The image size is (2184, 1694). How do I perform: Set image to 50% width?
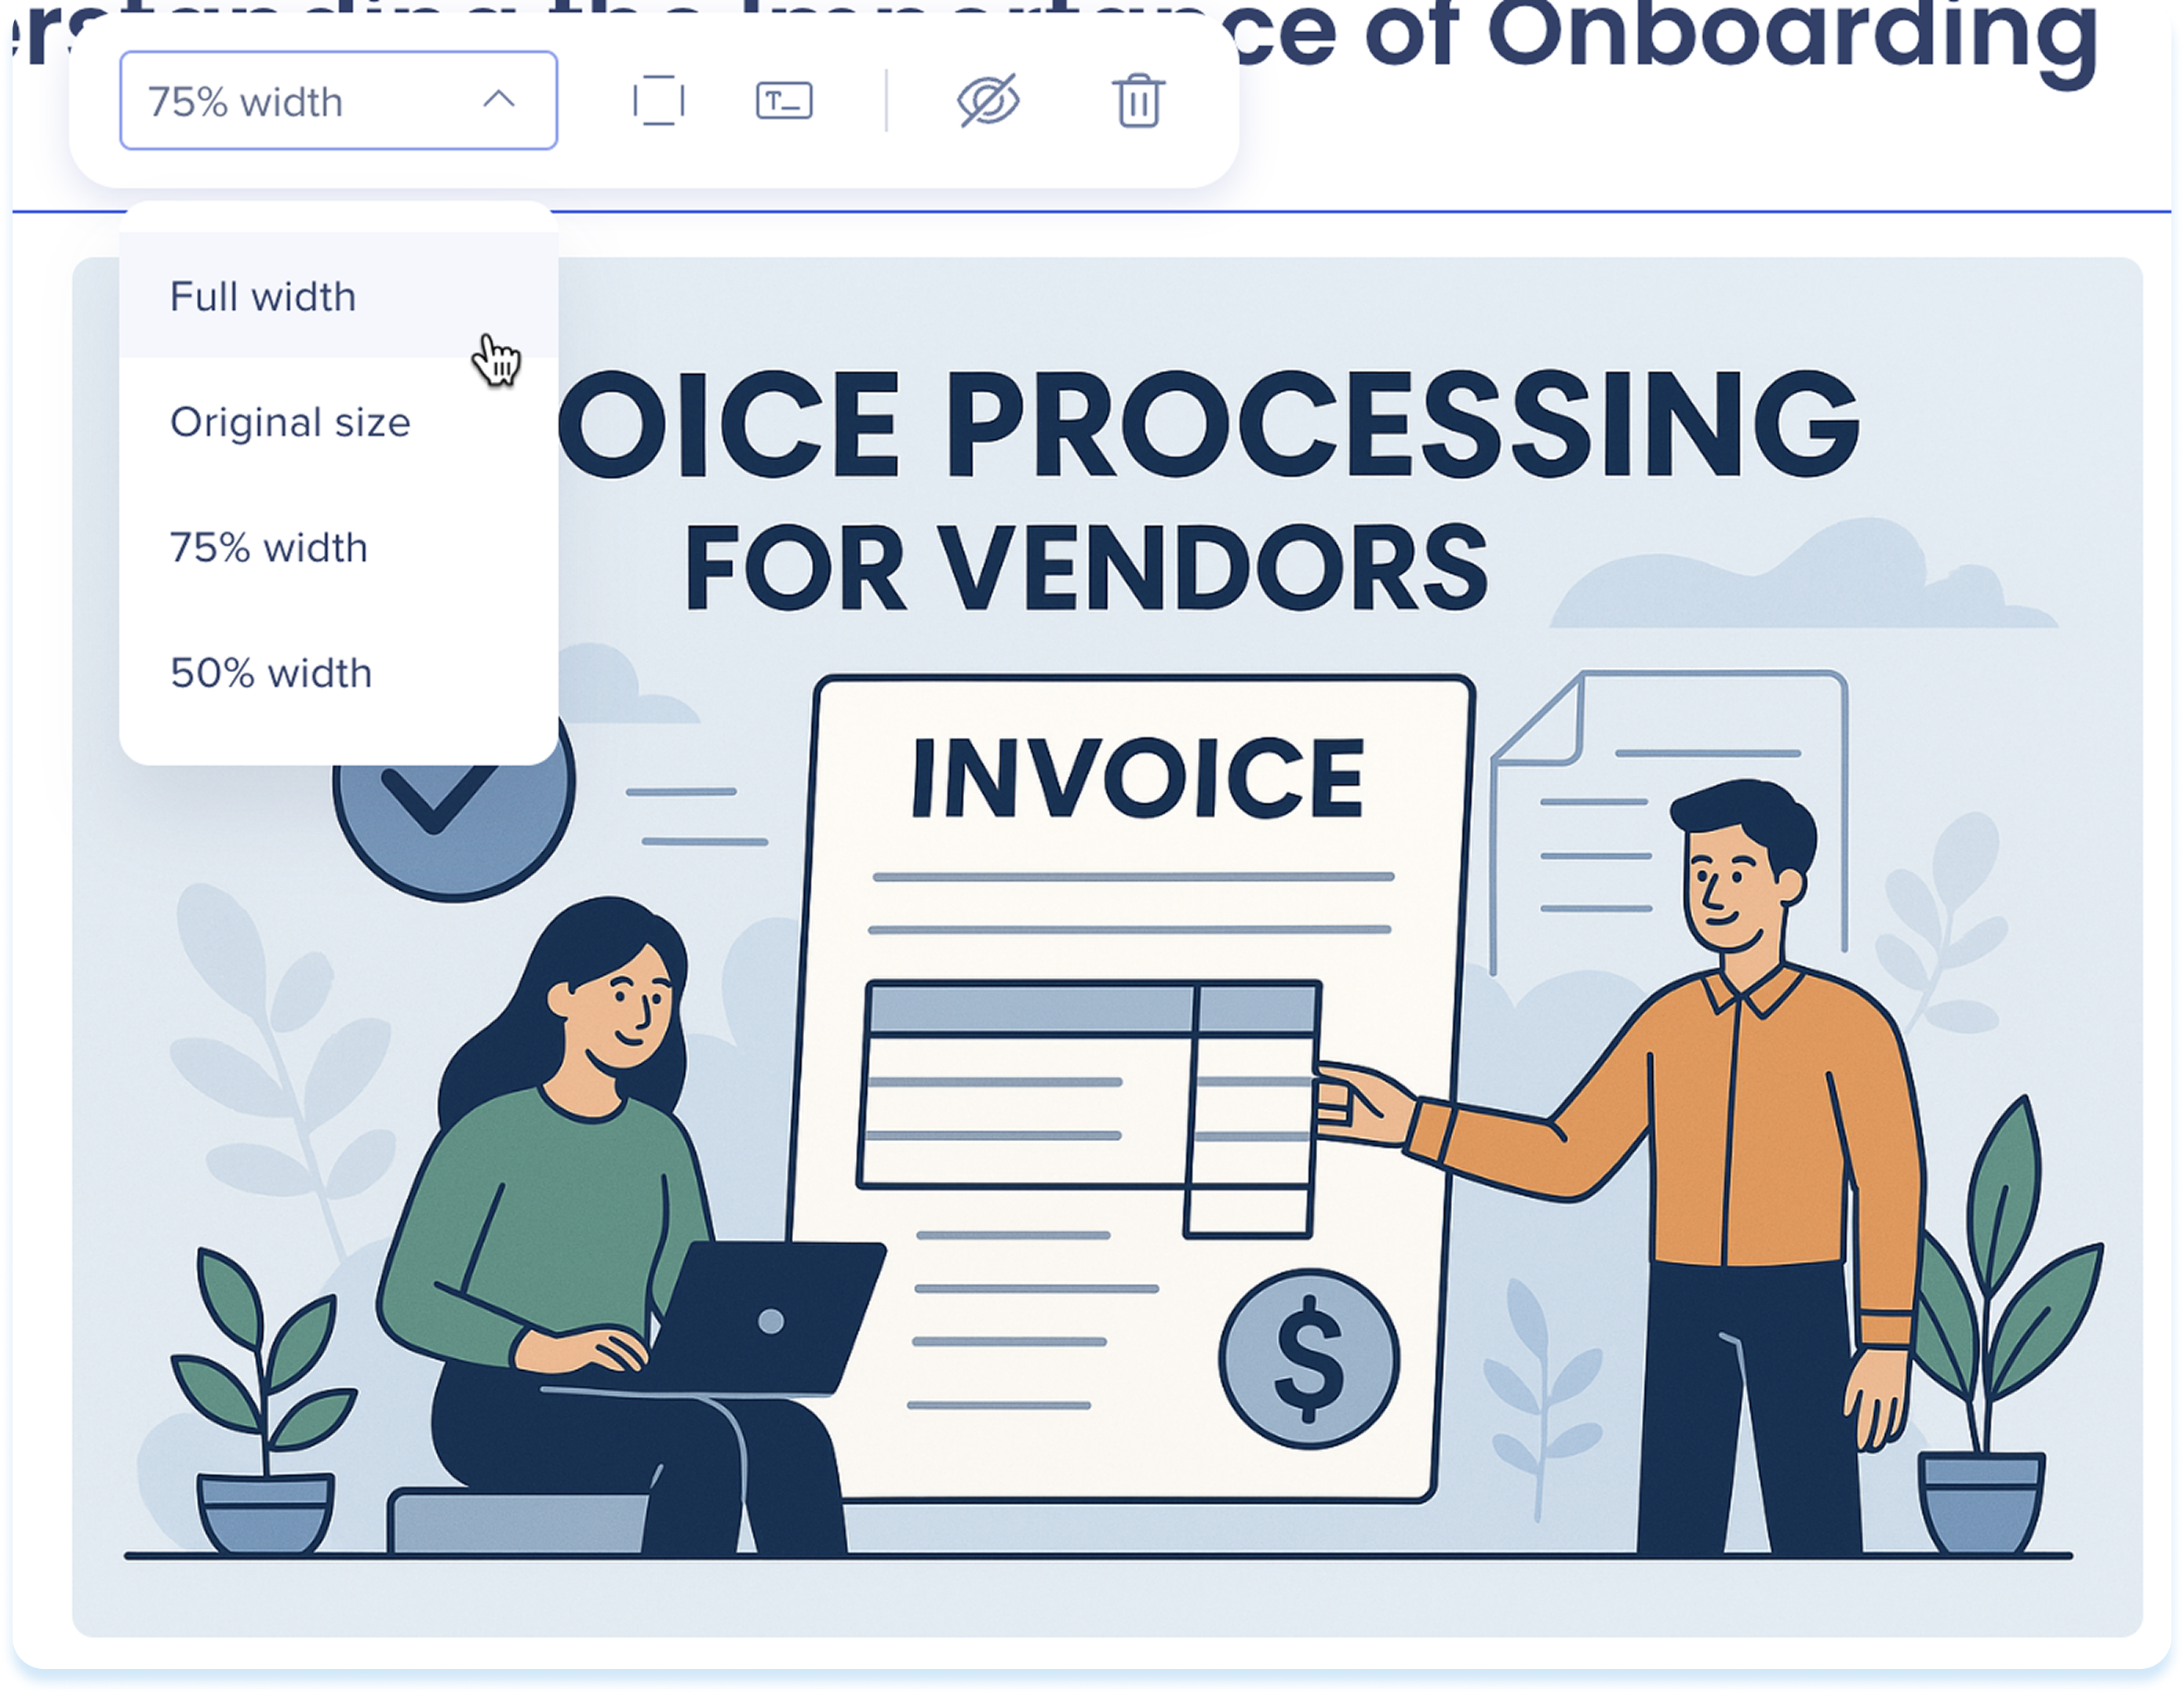coord(271,673)
